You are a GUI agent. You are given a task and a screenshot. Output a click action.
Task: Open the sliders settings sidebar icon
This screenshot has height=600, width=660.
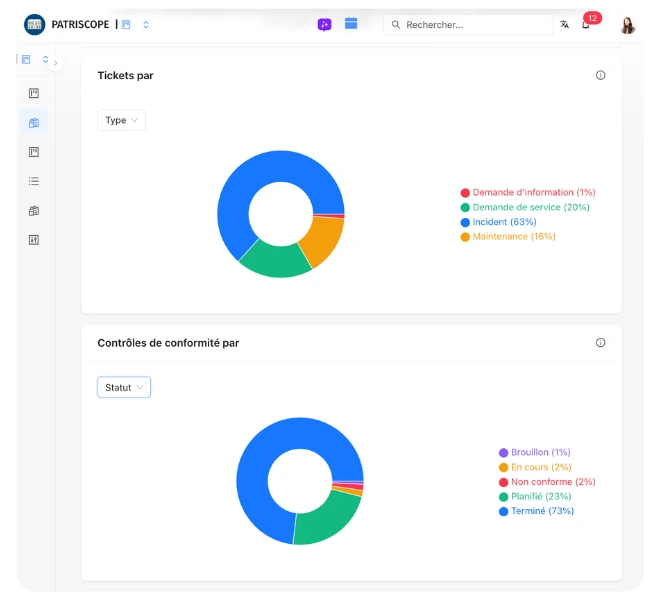point(34,240)
